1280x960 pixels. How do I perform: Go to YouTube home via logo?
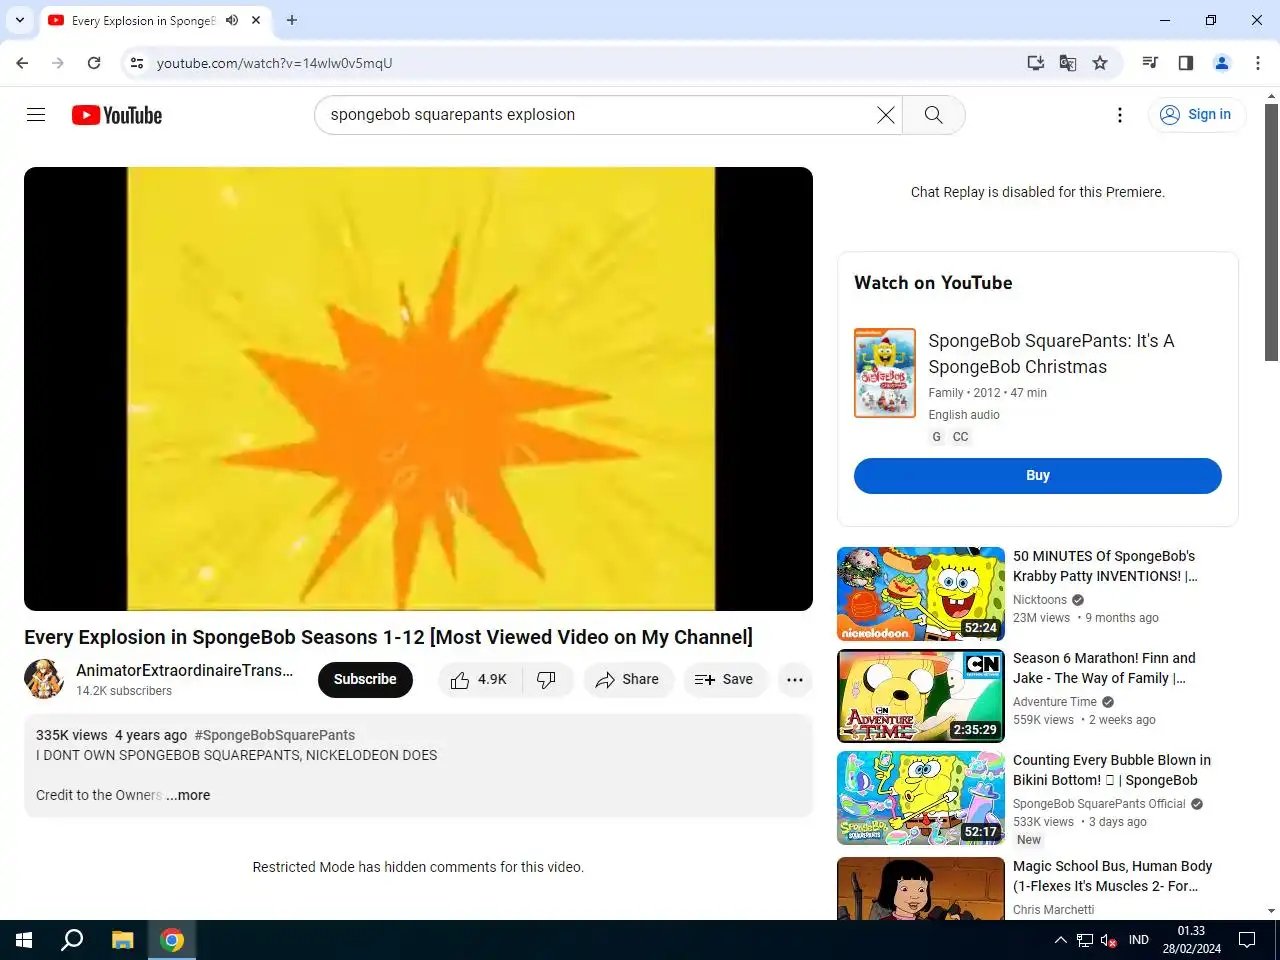[117, 115]
